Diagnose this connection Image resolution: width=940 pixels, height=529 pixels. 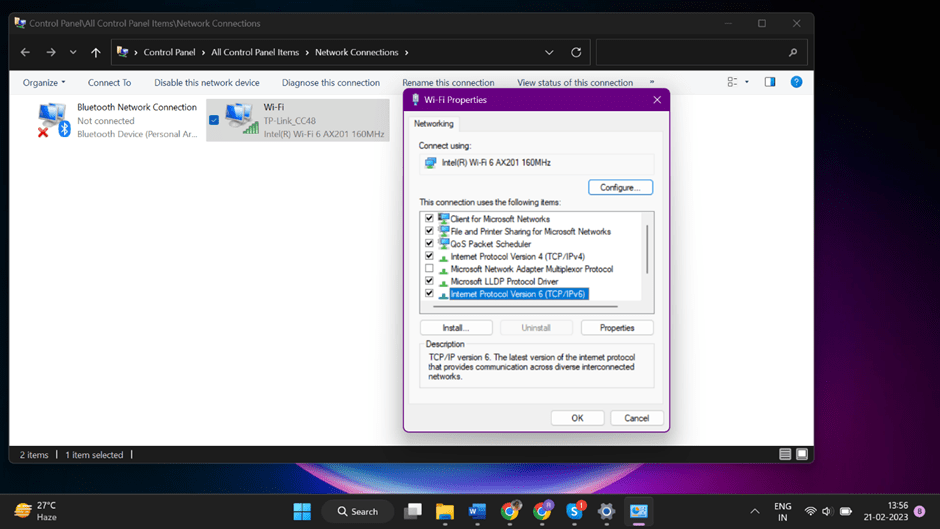point(331,83)
